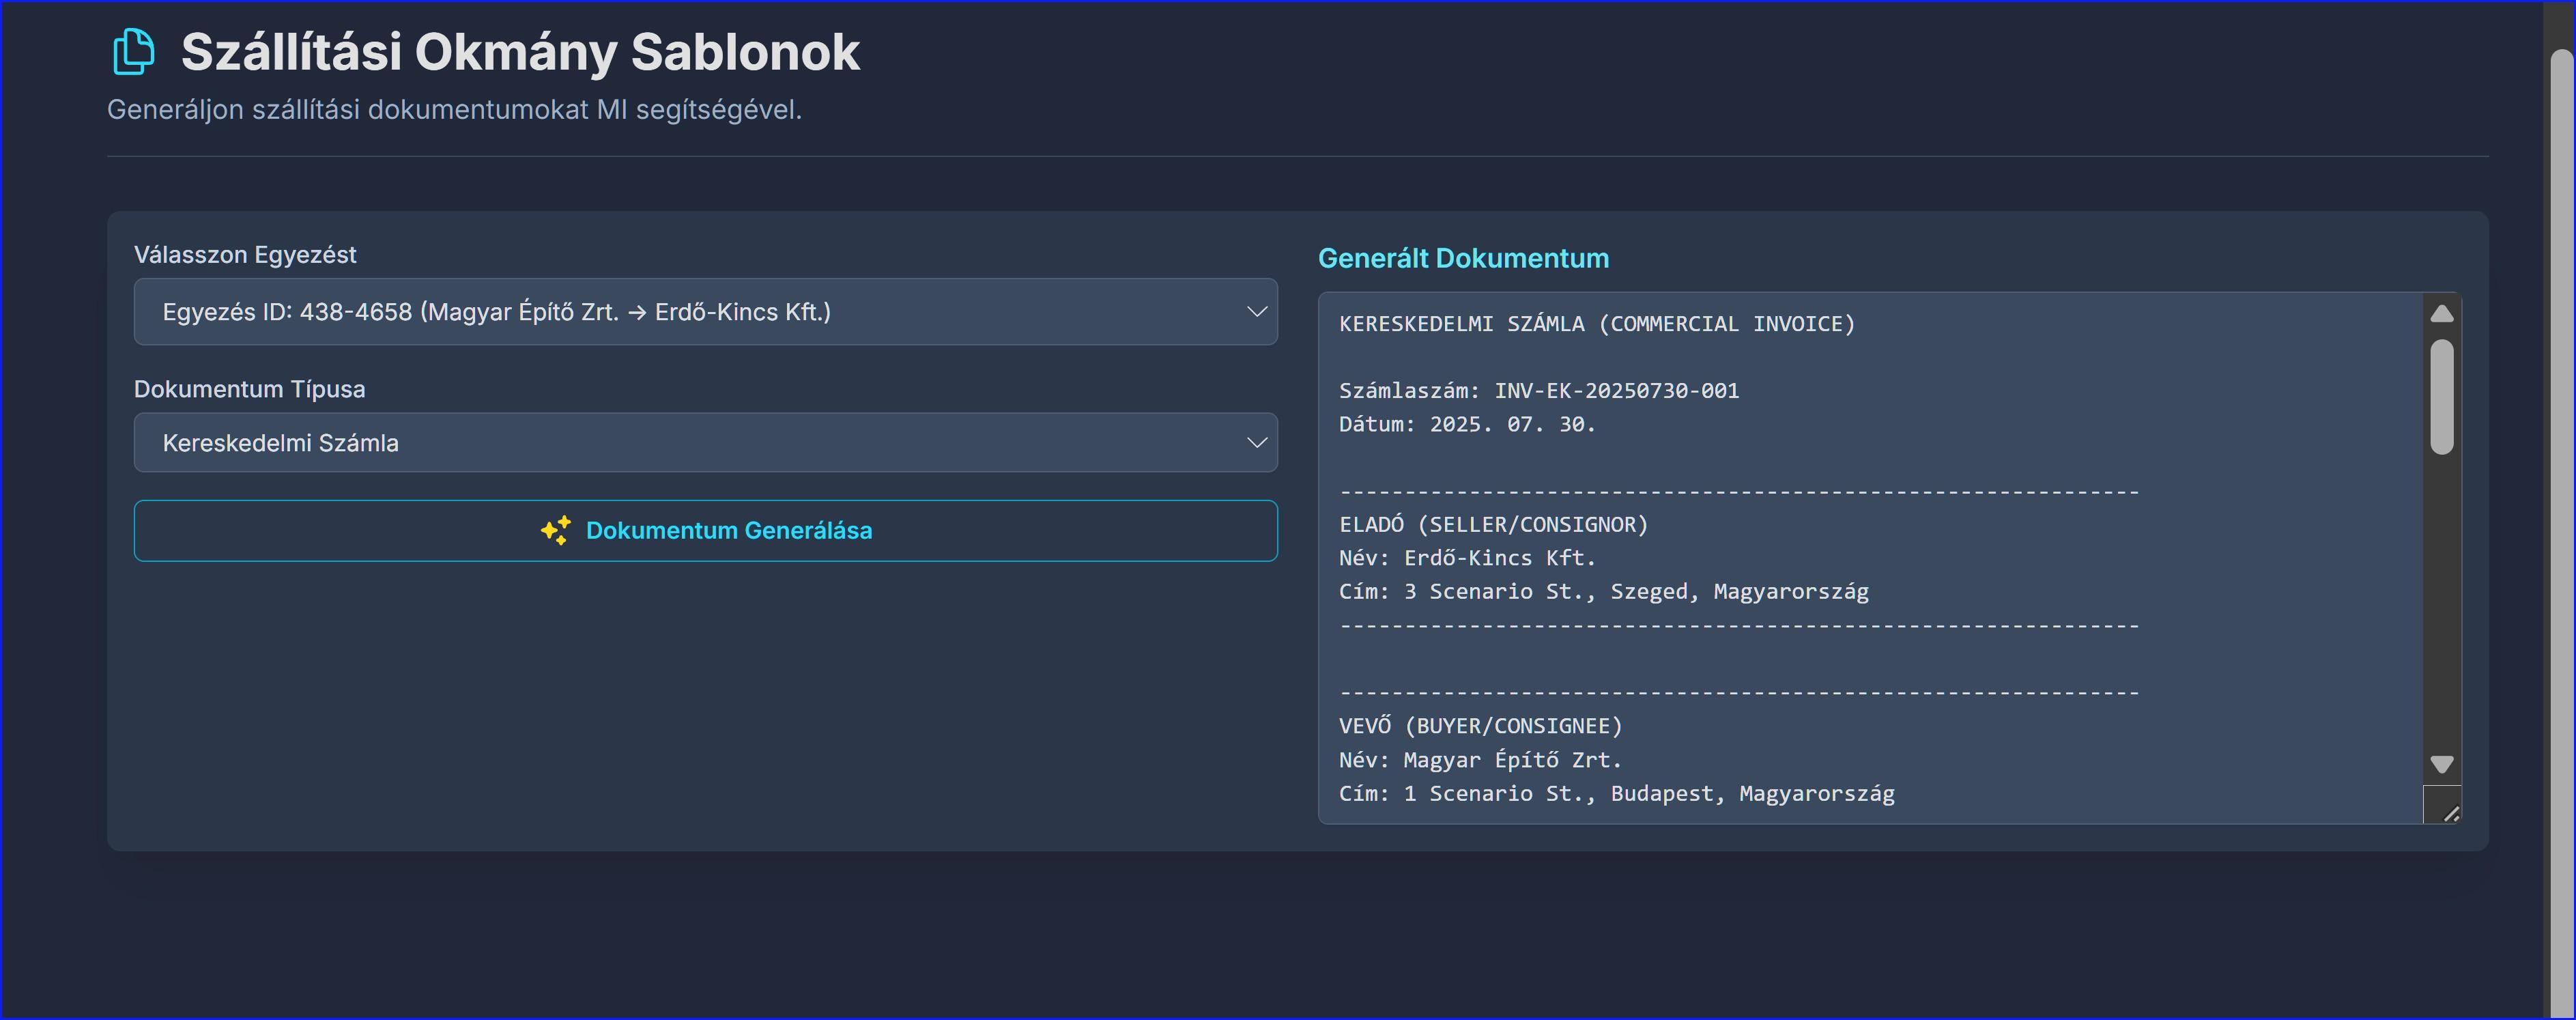Click the VEVŐ (BUYER/CONSIGNEE) line in the document
2576x1020 pixels.
1480,726
